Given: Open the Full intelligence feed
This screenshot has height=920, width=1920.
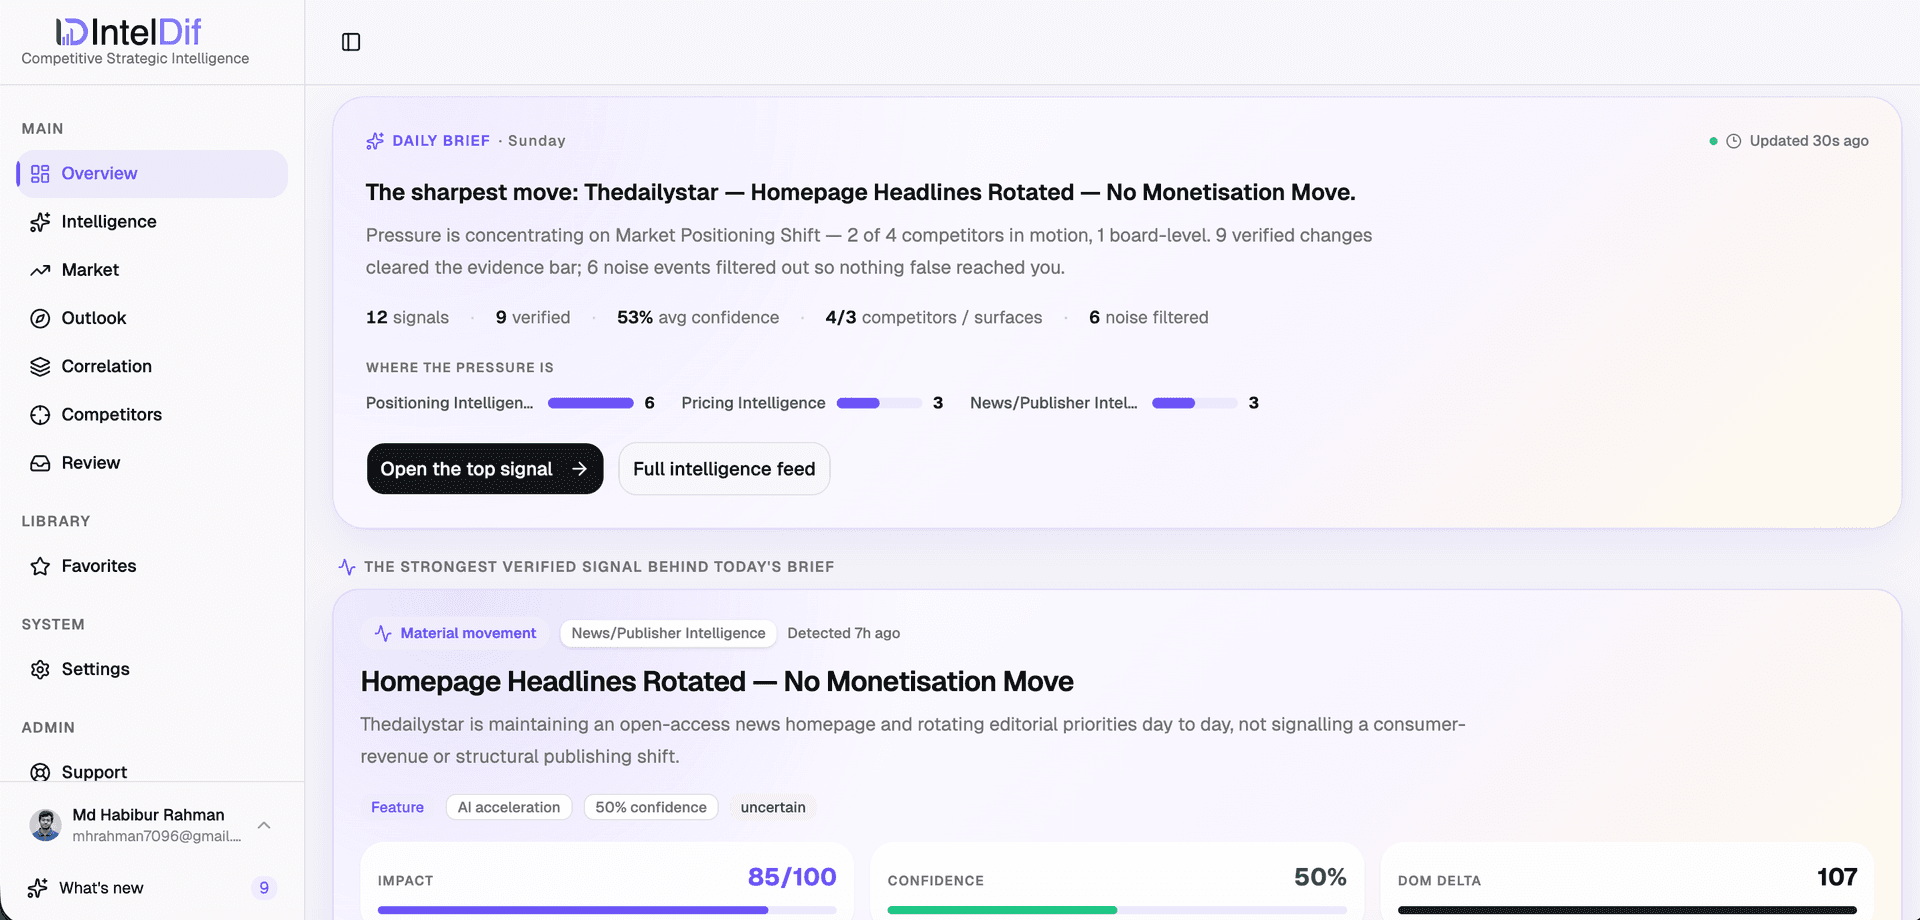Looking at the screenshot, I should [x=724, y=469].
